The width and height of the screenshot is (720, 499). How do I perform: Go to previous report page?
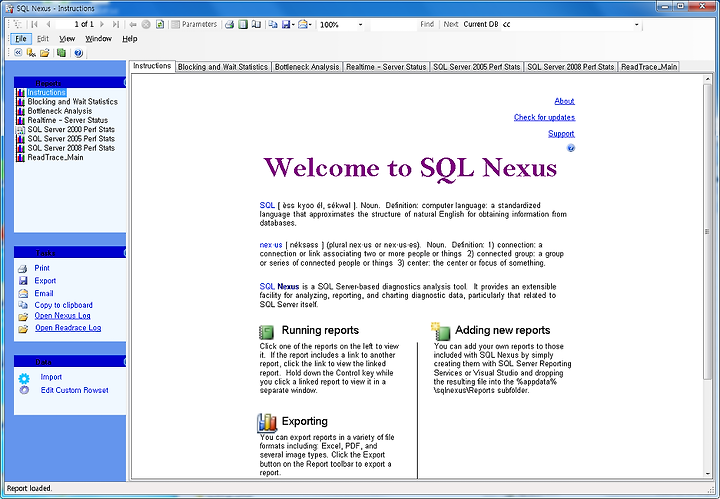tap(48, 24)
